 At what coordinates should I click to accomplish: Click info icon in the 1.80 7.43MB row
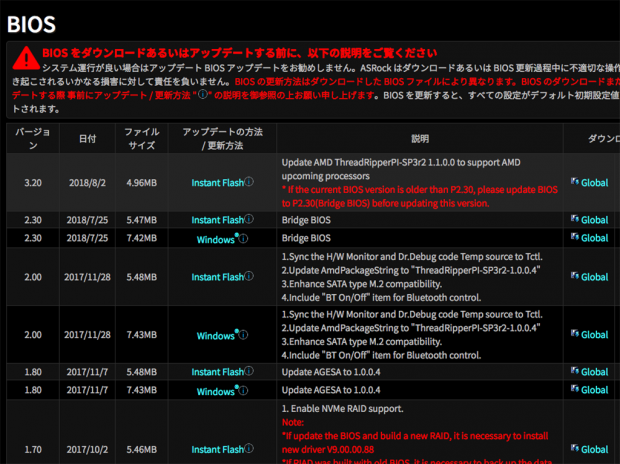tap(244, 391)
